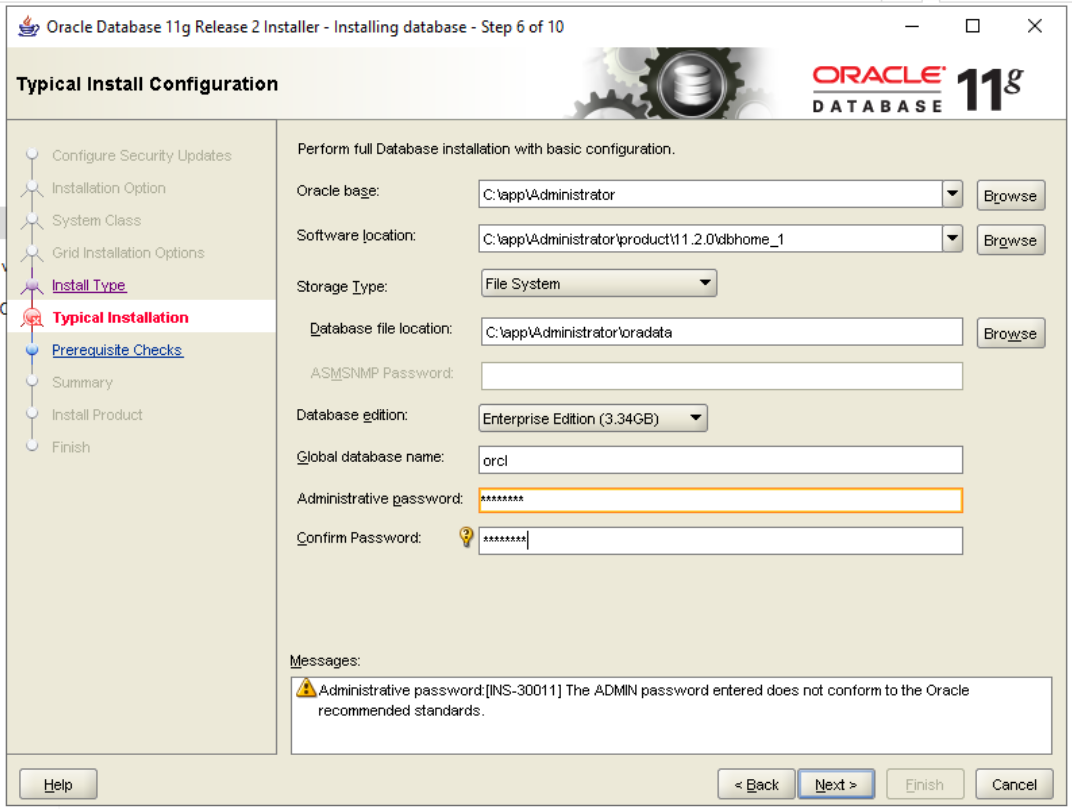Click the warning triangle icon in Messages box

[306, 688]
